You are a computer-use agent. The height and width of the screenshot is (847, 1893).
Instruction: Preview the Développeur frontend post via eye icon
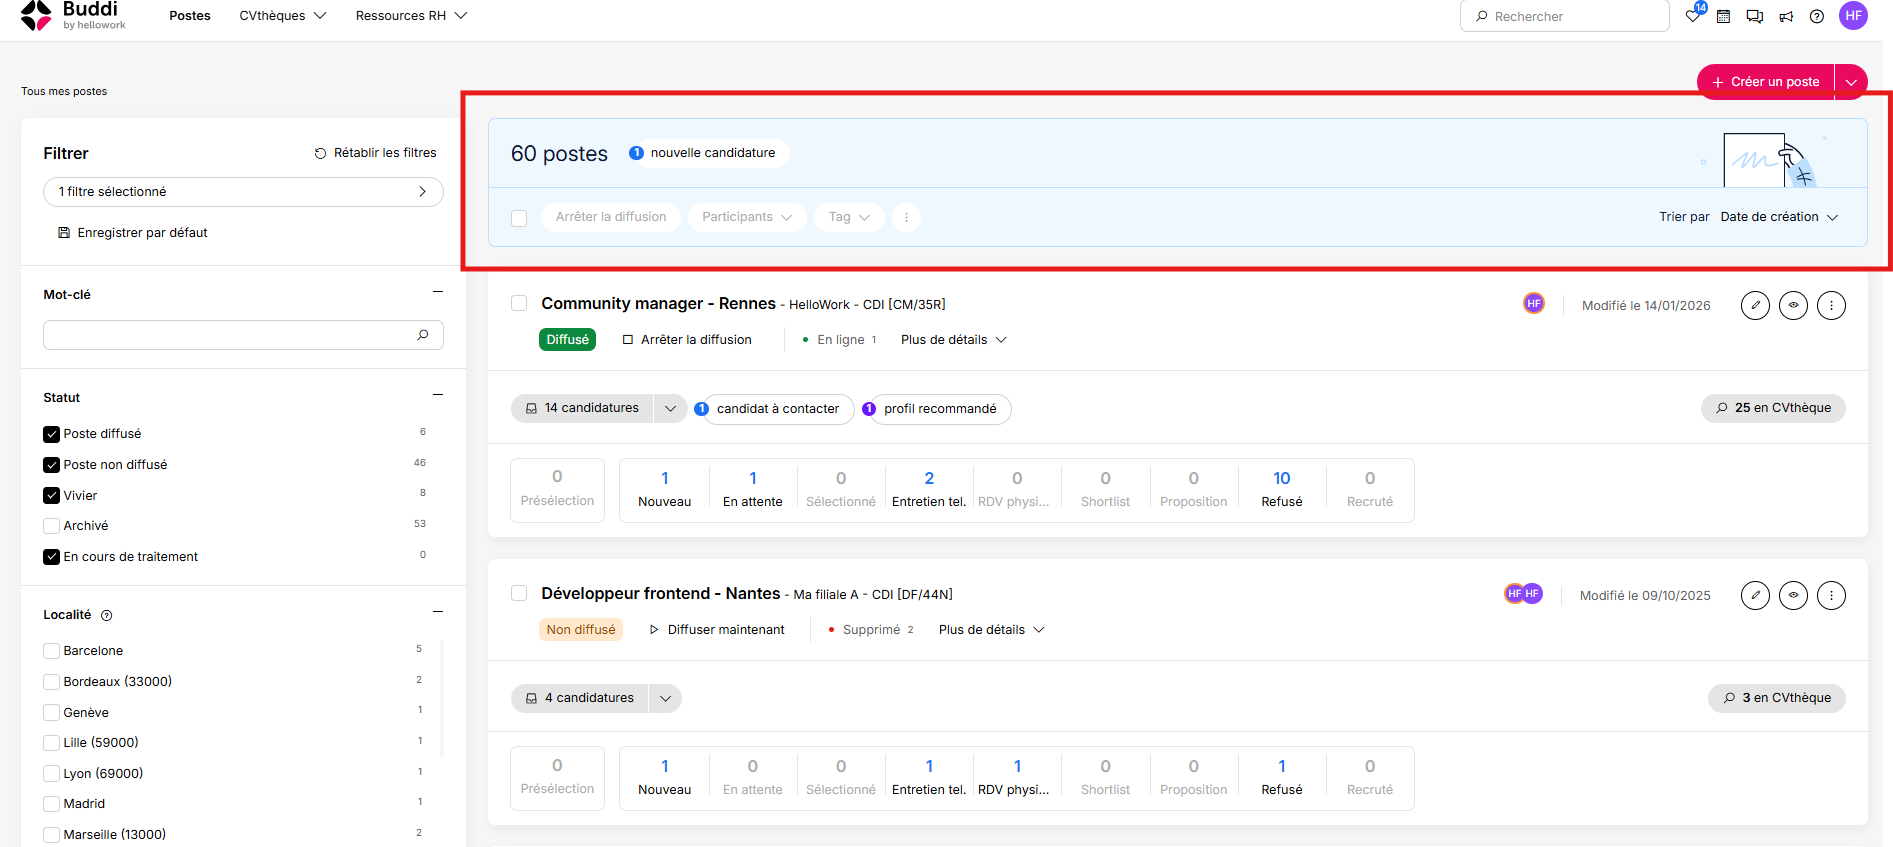click(x=1793, y=595)
